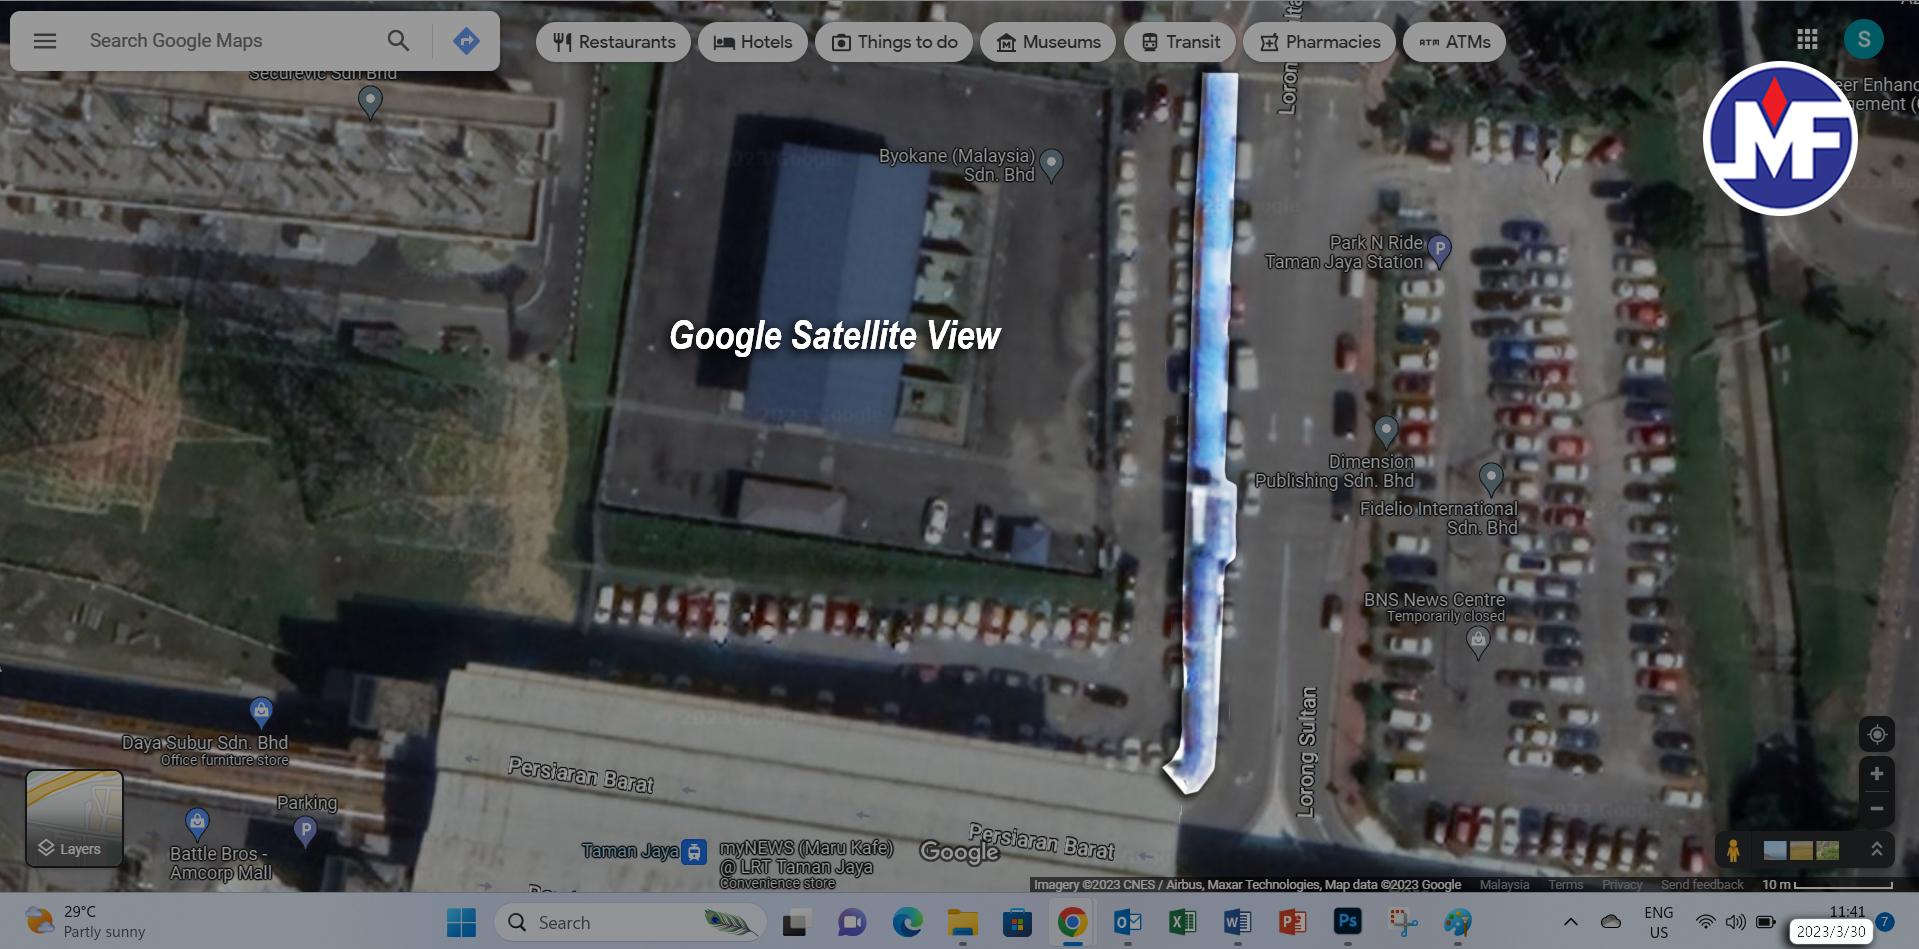
Task: Open the Windows Start menu
Action: (461, 922)
